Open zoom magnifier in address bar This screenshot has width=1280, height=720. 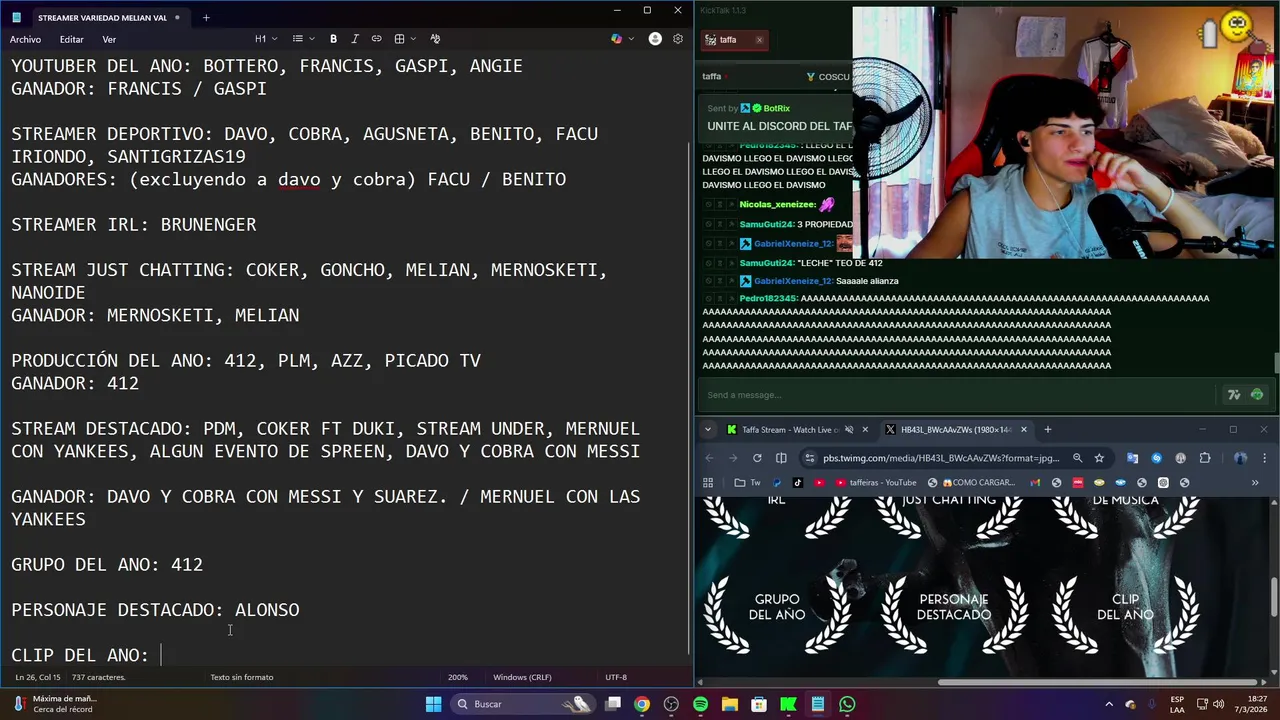pos(1077,458)
